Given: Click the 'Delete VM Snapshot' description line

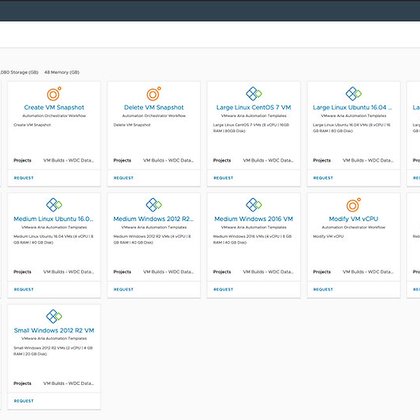Looking at the screenshot, I should click(132, 125).
